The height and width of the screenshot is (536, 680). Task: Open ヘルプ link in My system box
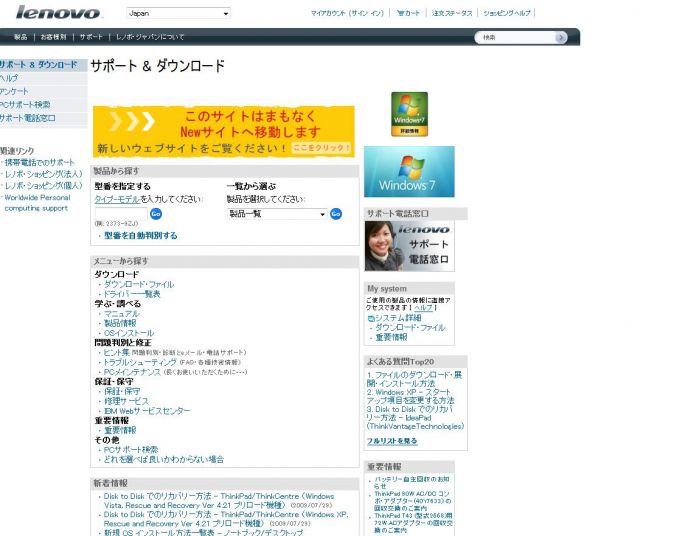pos(423,307)
